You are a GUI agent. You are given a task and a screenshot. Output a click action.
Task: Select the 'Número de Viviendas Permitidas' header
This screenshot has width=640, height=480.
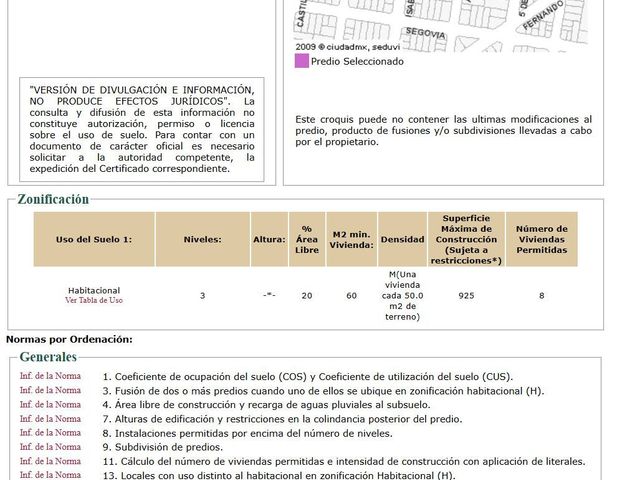(x=542, y=239)
